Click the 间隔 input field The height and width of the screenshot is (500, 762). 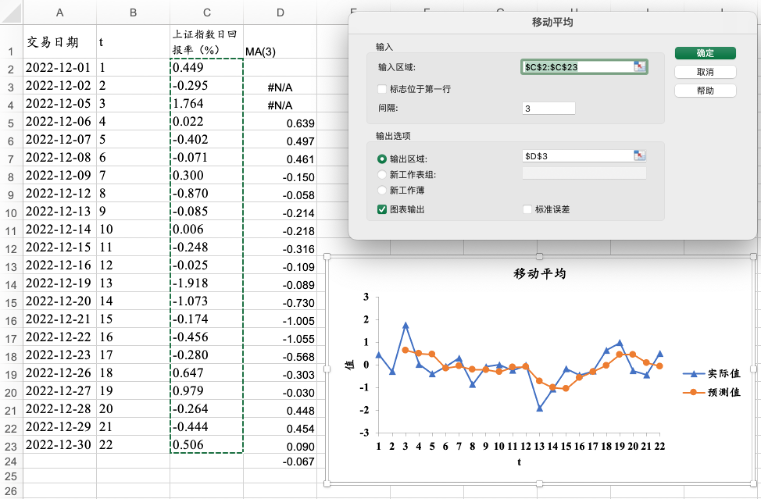point(548,108)
